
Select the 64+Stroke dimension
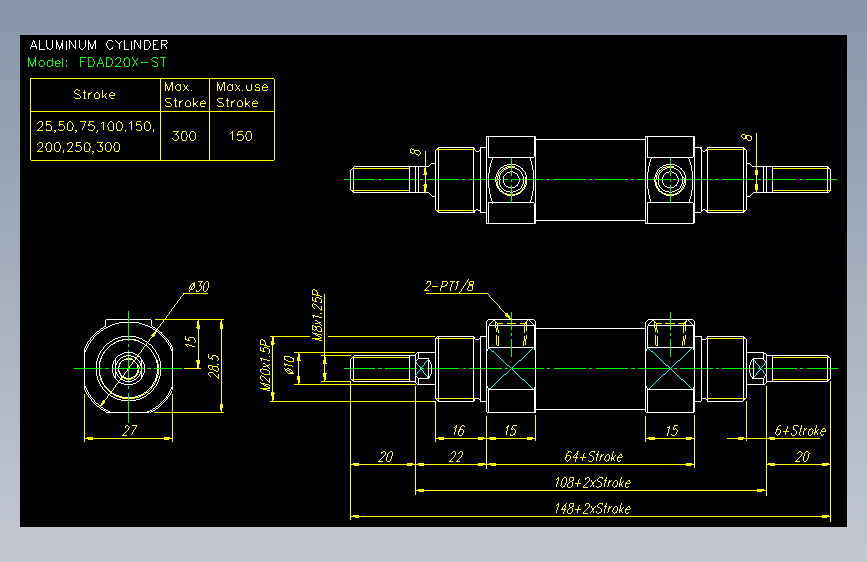[593, 456]
